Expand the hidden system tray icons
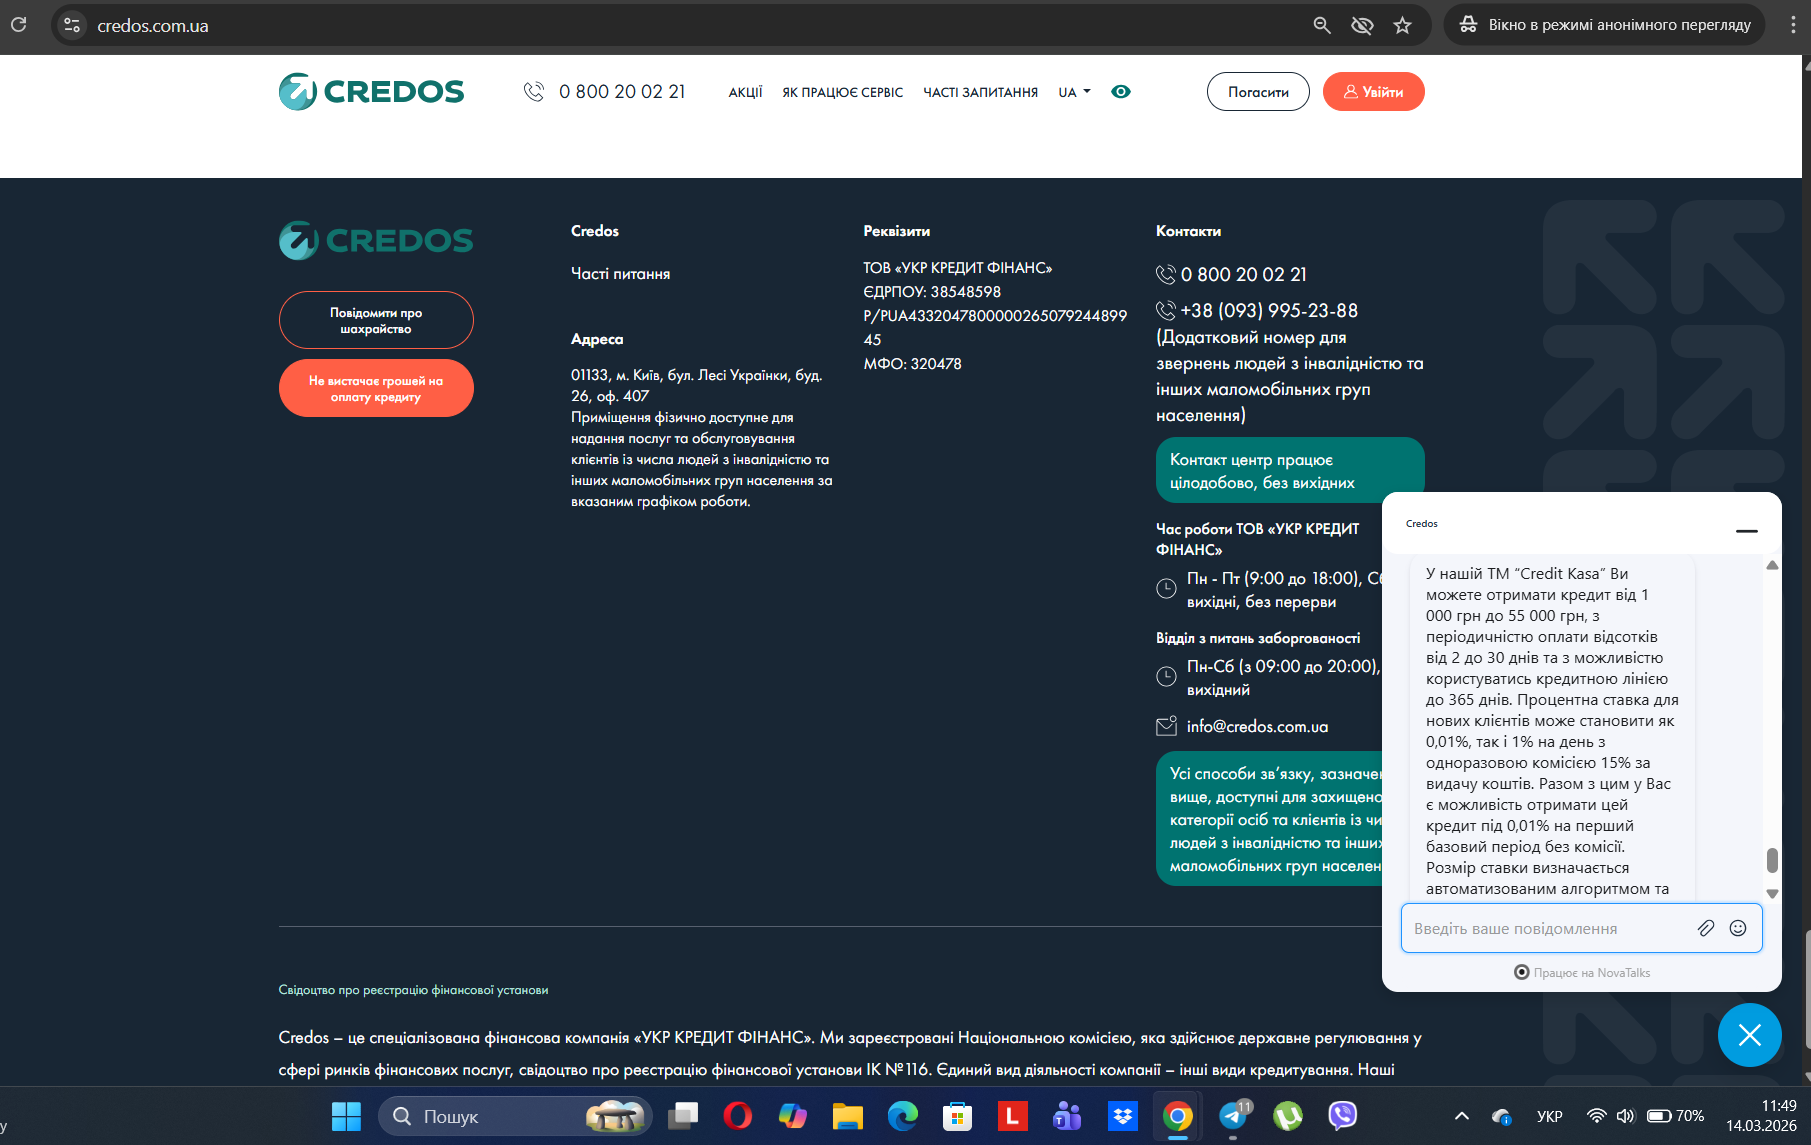 click(x=1462, y=1116)
